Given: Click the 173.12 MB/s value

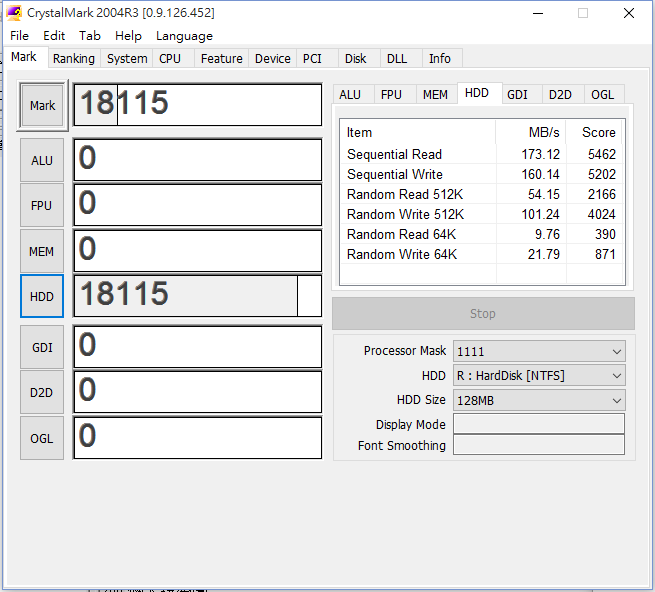Looking at the screenshot, I should pyautogui.click(x=541, y=155).
